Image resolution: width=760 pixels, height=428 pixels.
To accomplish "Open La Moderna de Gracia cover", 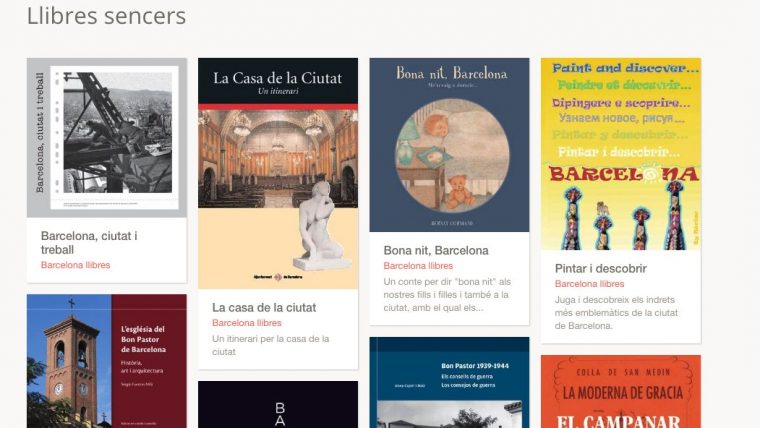I will tap(621, 392).
